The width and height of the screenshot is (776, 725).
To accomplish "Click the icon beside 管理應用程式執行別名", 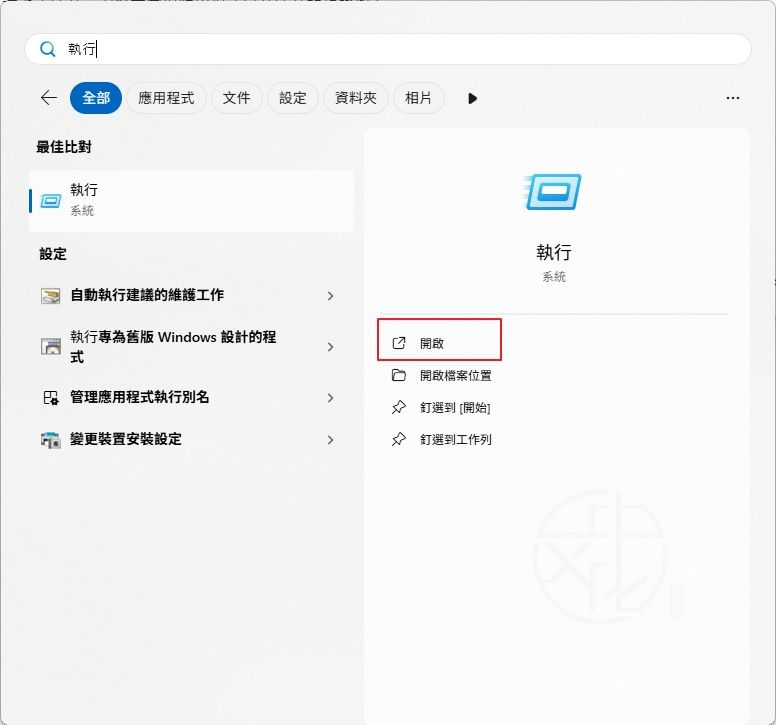I will coord(50,398).
